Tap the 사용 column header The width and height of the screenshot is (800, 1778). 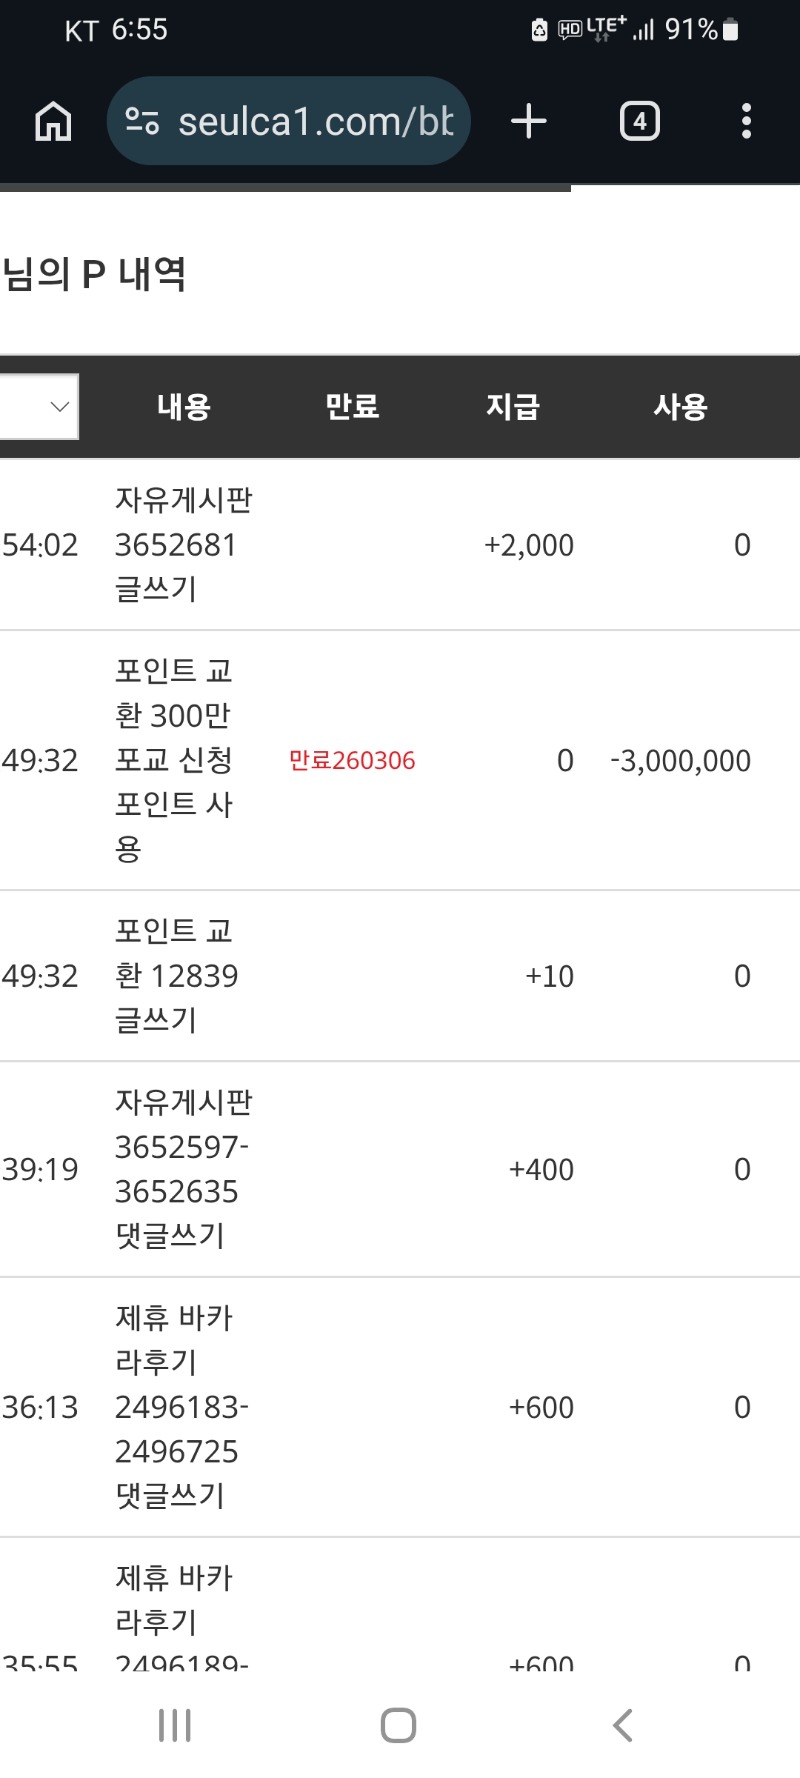(x=681, y=407)
